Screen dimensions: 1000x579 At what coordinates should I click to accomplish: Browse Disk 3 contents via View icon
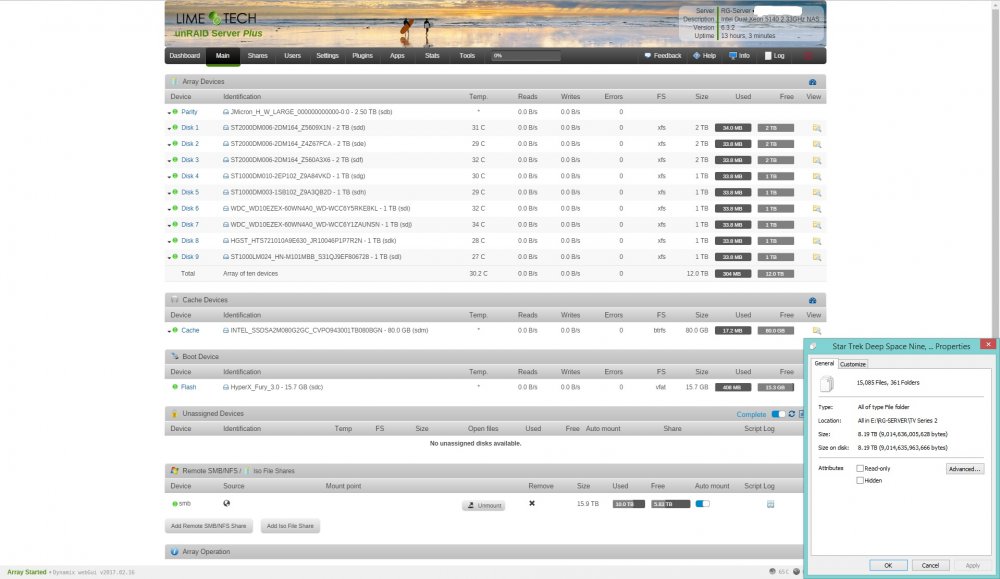click(816, 160)
